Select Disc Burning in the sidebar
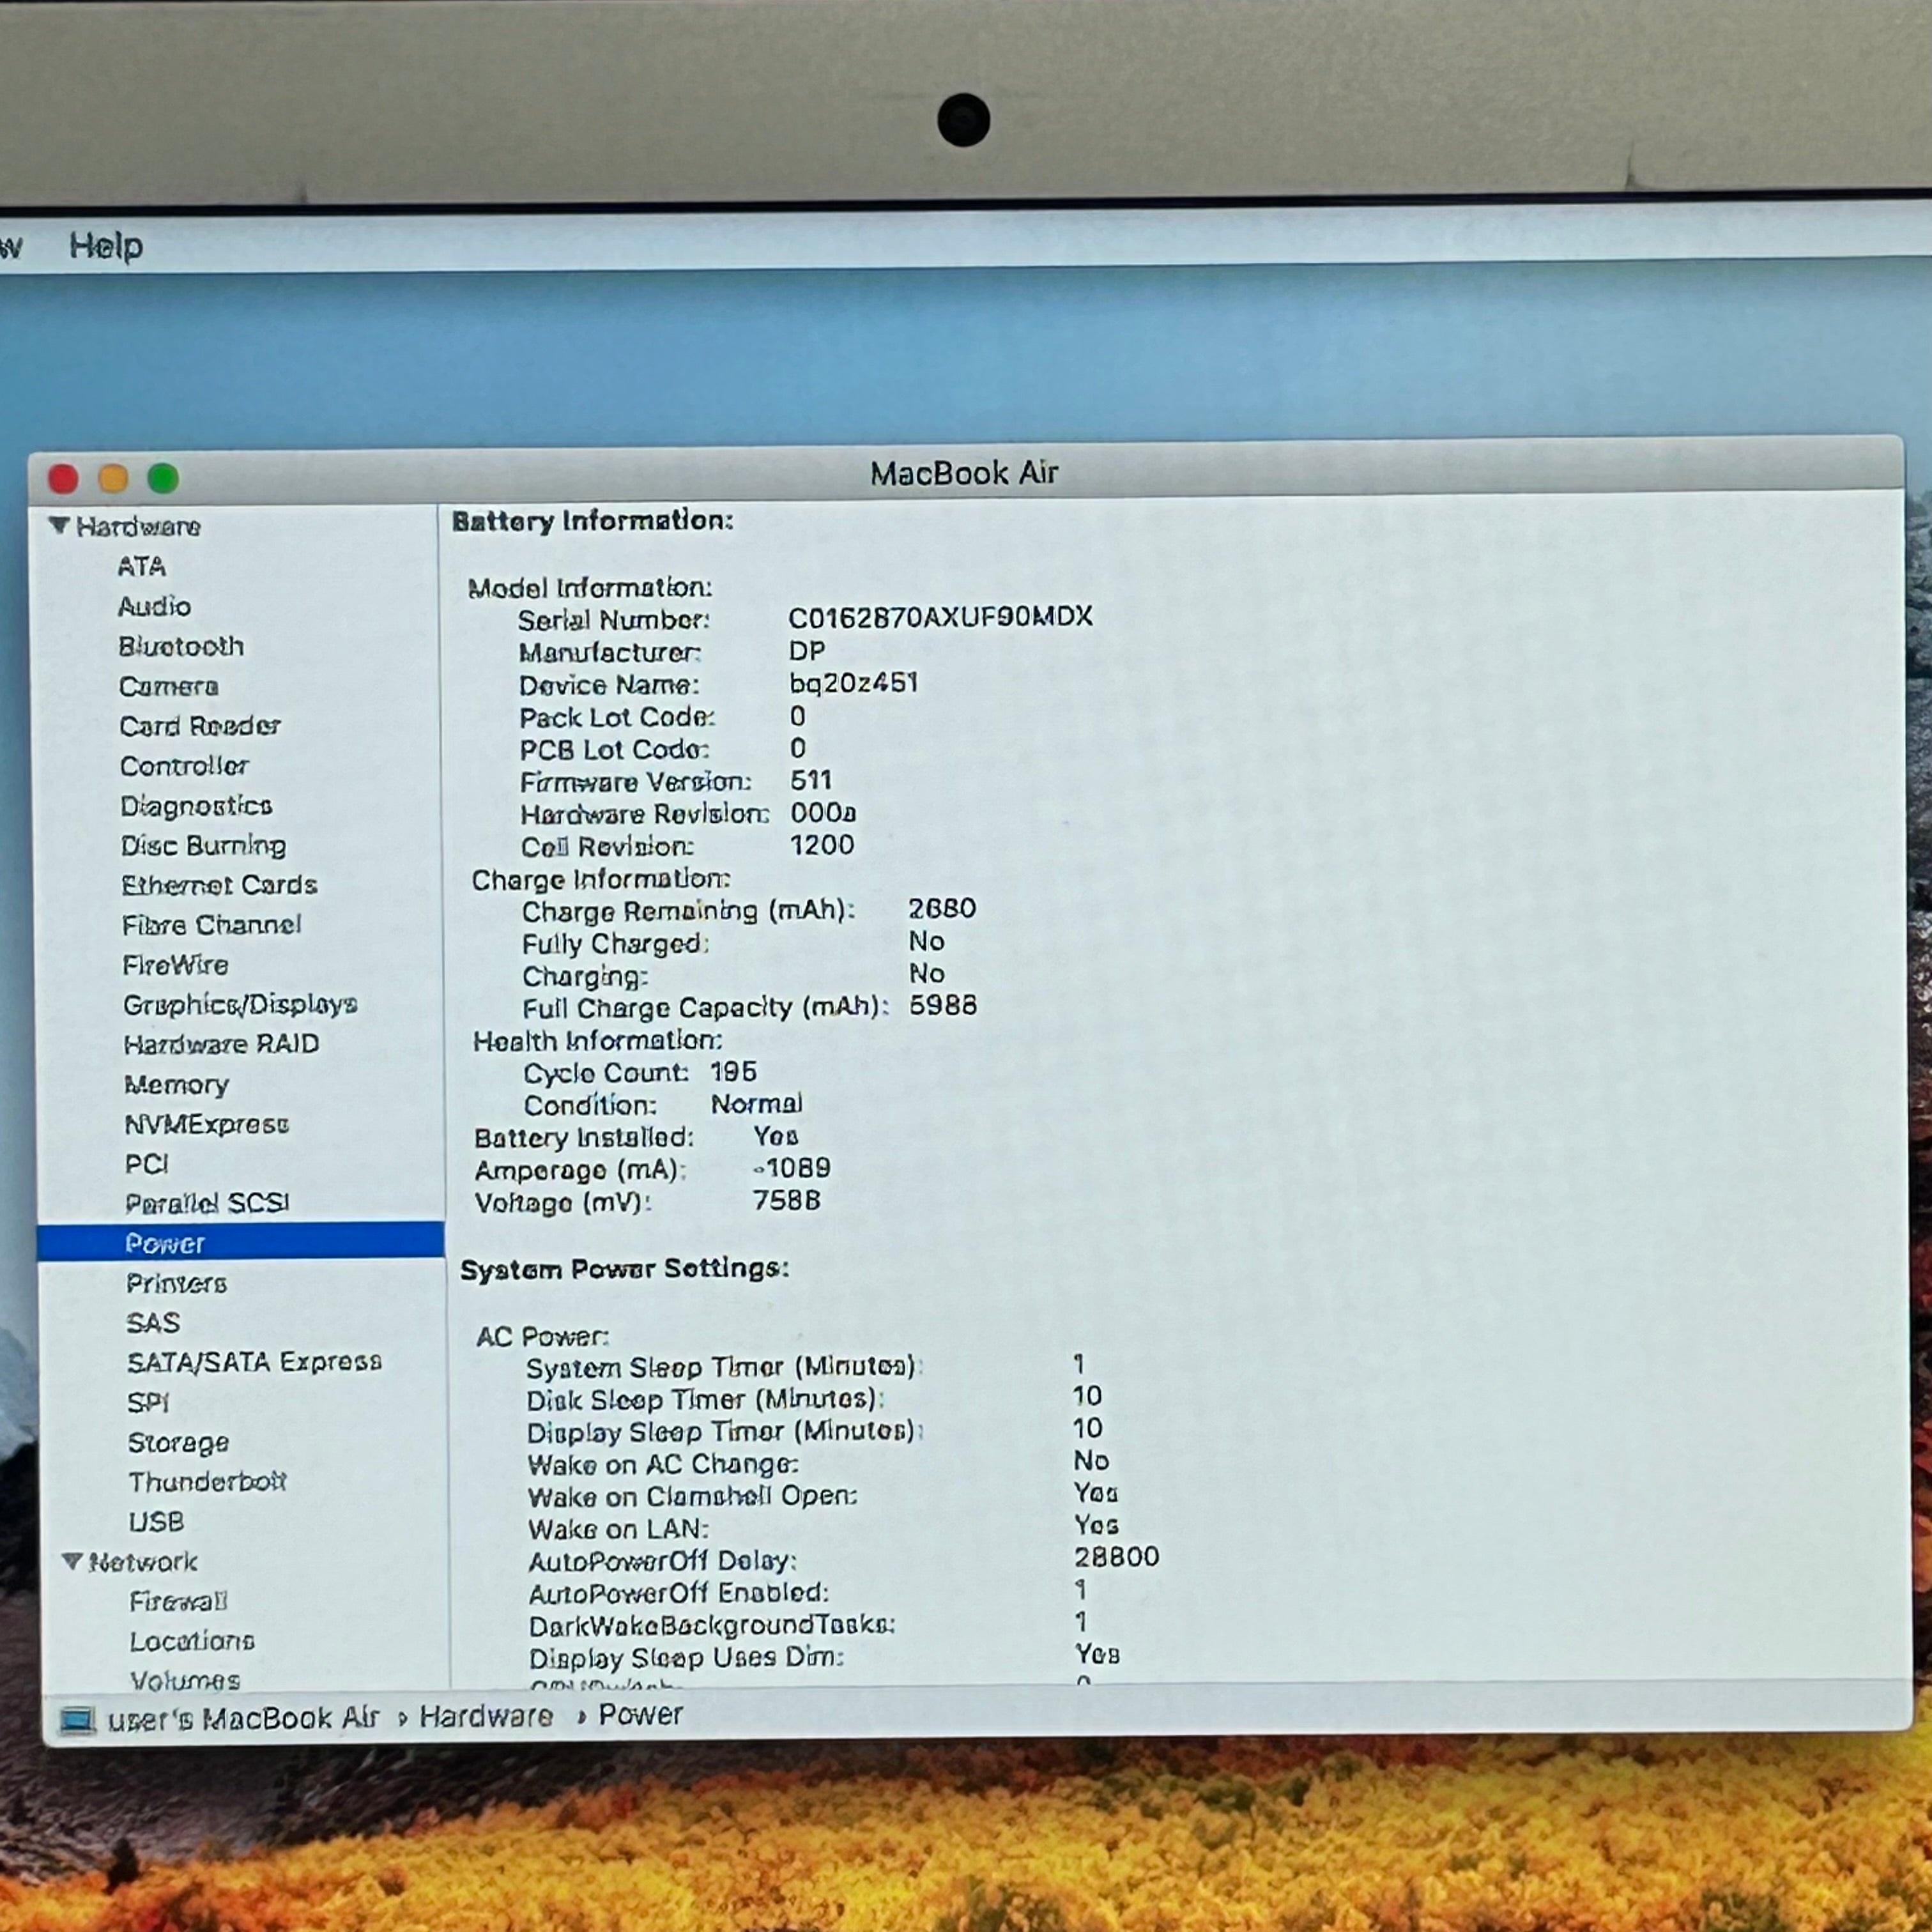 click(203, 846)
